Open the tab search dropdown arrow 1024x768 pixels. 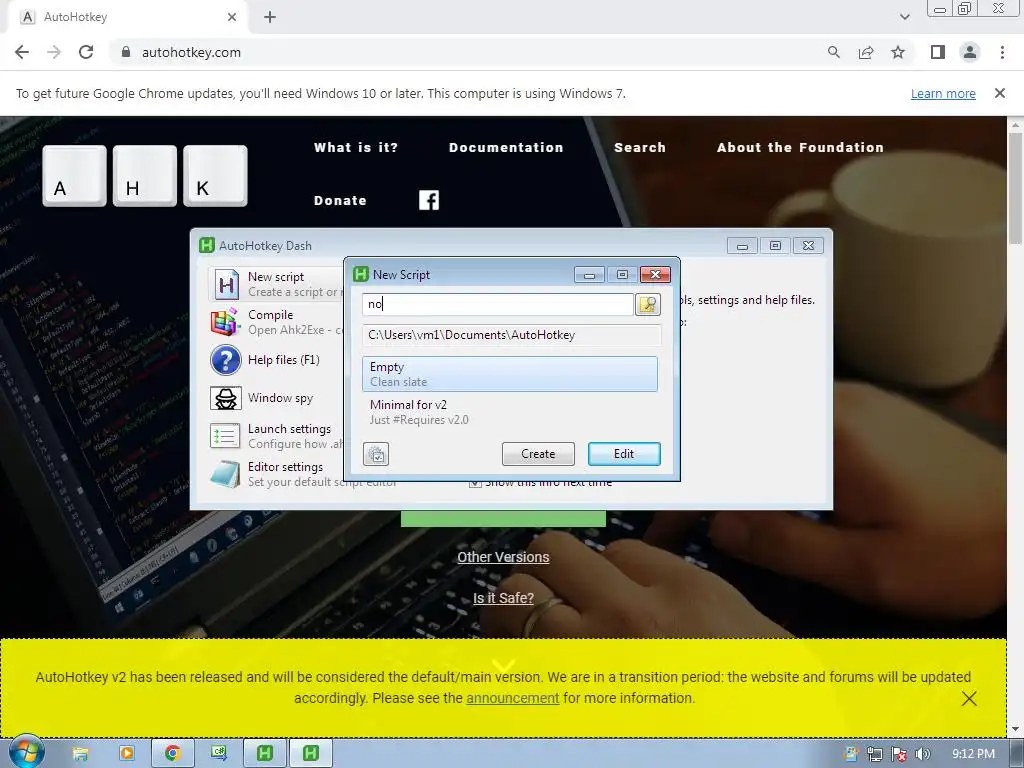(904, 17)
